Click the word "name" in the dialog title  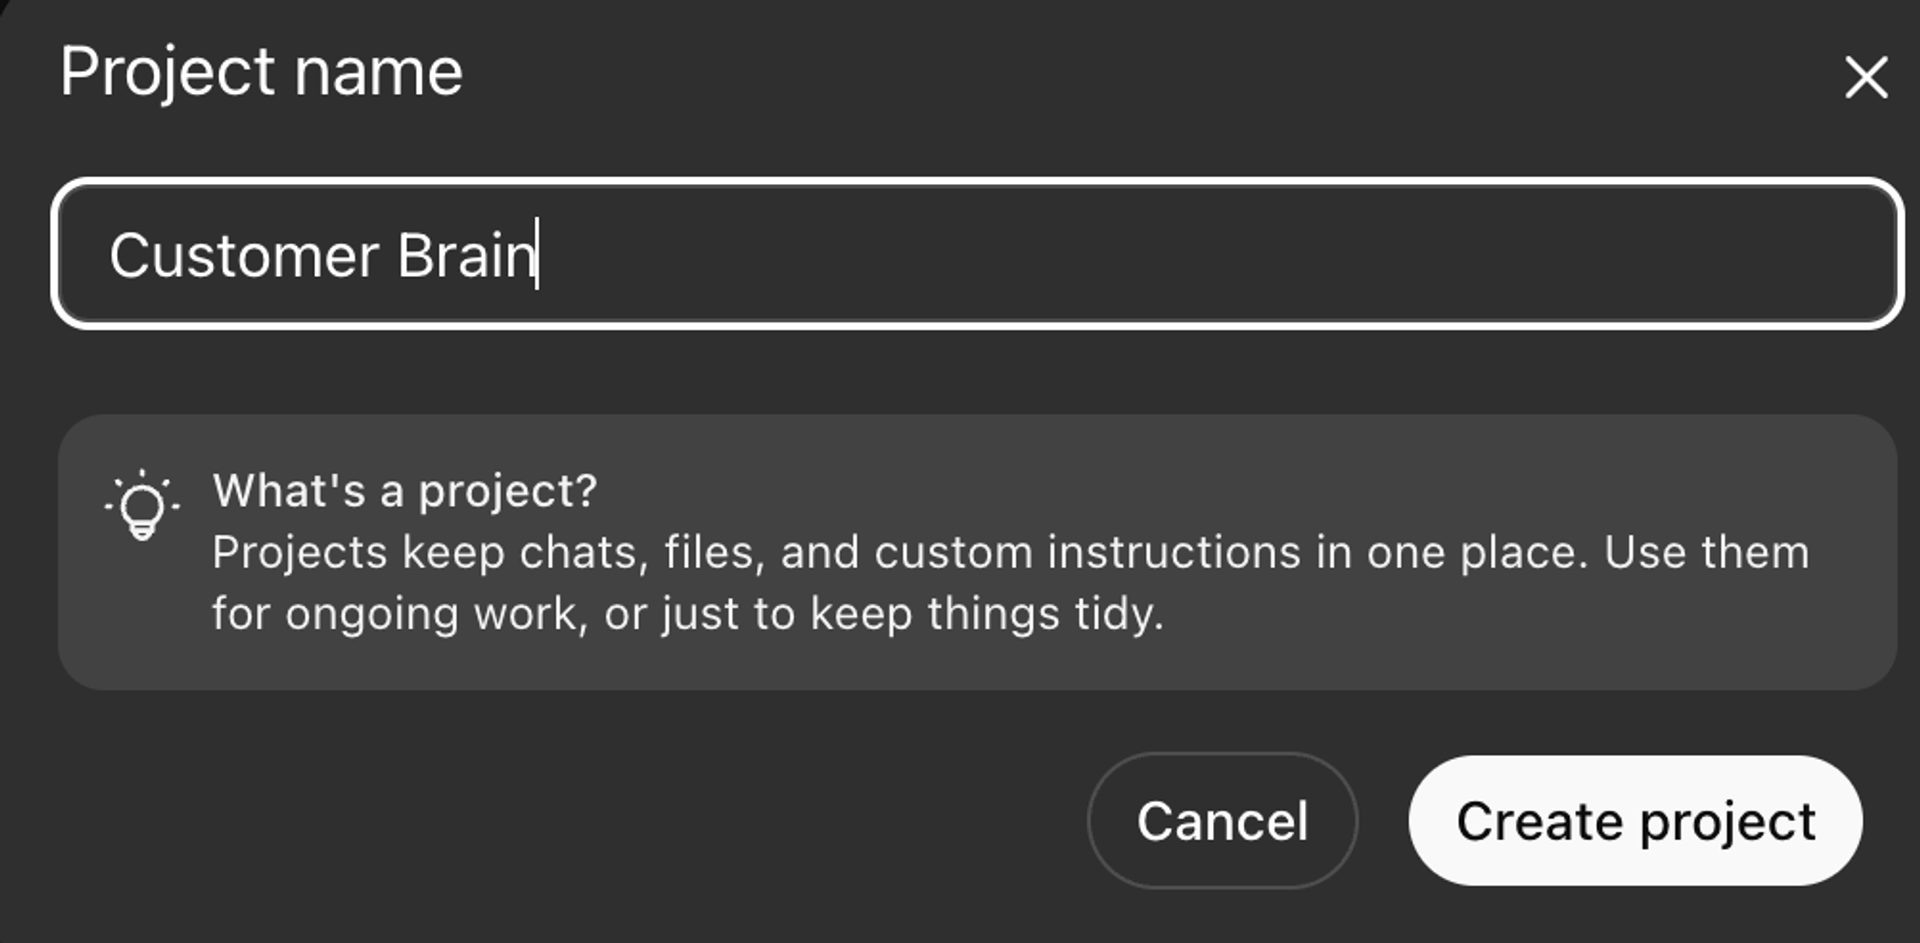(378, 72)
